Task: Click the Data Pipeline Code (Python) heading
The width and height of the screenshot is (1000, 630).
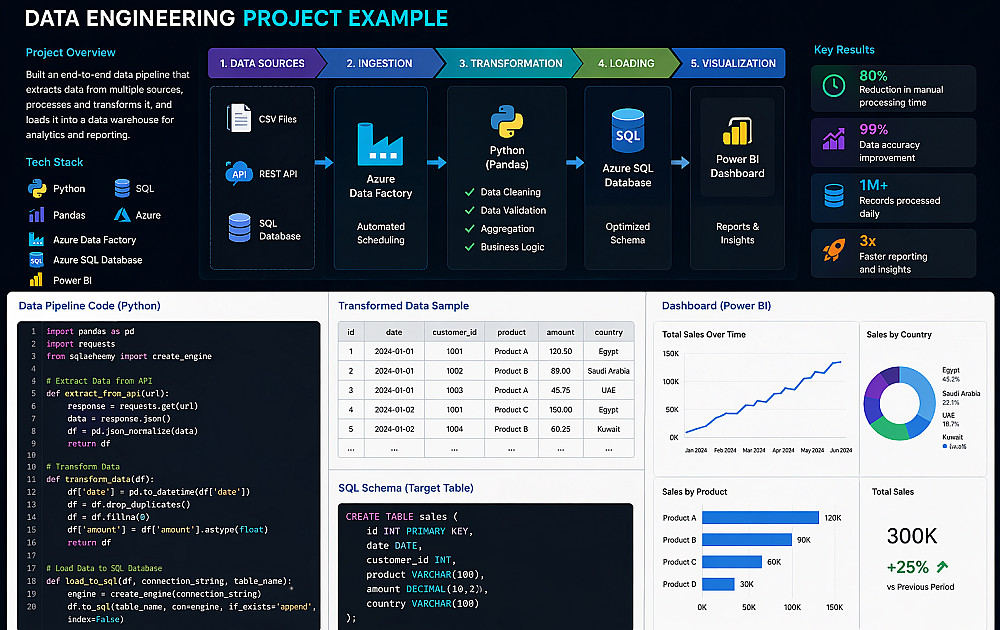Action: point(89,305)
